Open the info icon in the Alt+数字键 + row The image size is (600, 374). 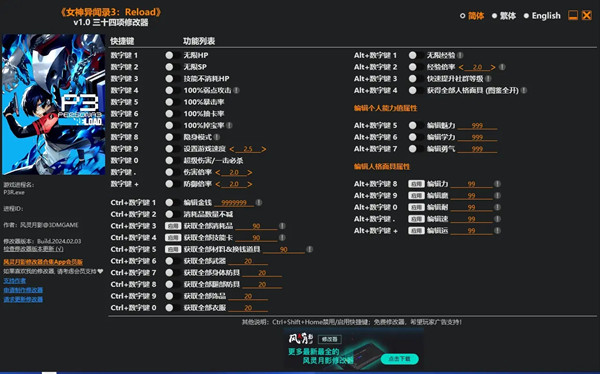pos(497,230)
